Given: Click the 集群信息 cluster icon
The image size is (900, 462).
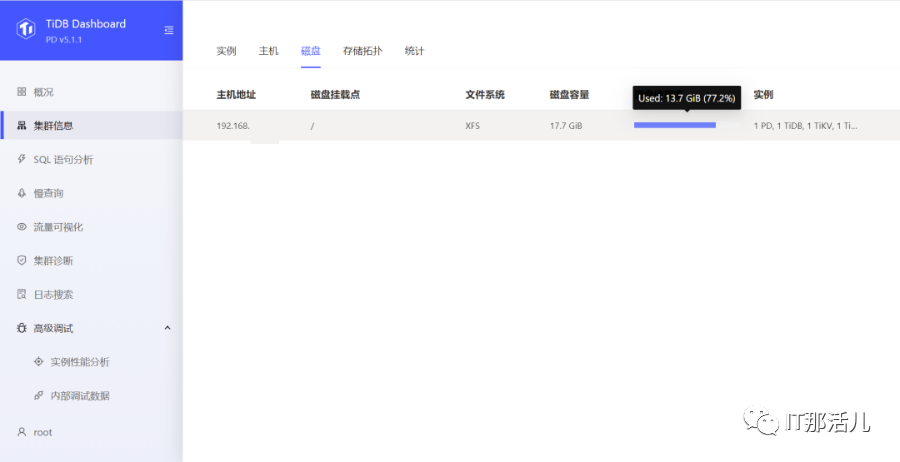Looking at the screenshot, I should 22,126.
